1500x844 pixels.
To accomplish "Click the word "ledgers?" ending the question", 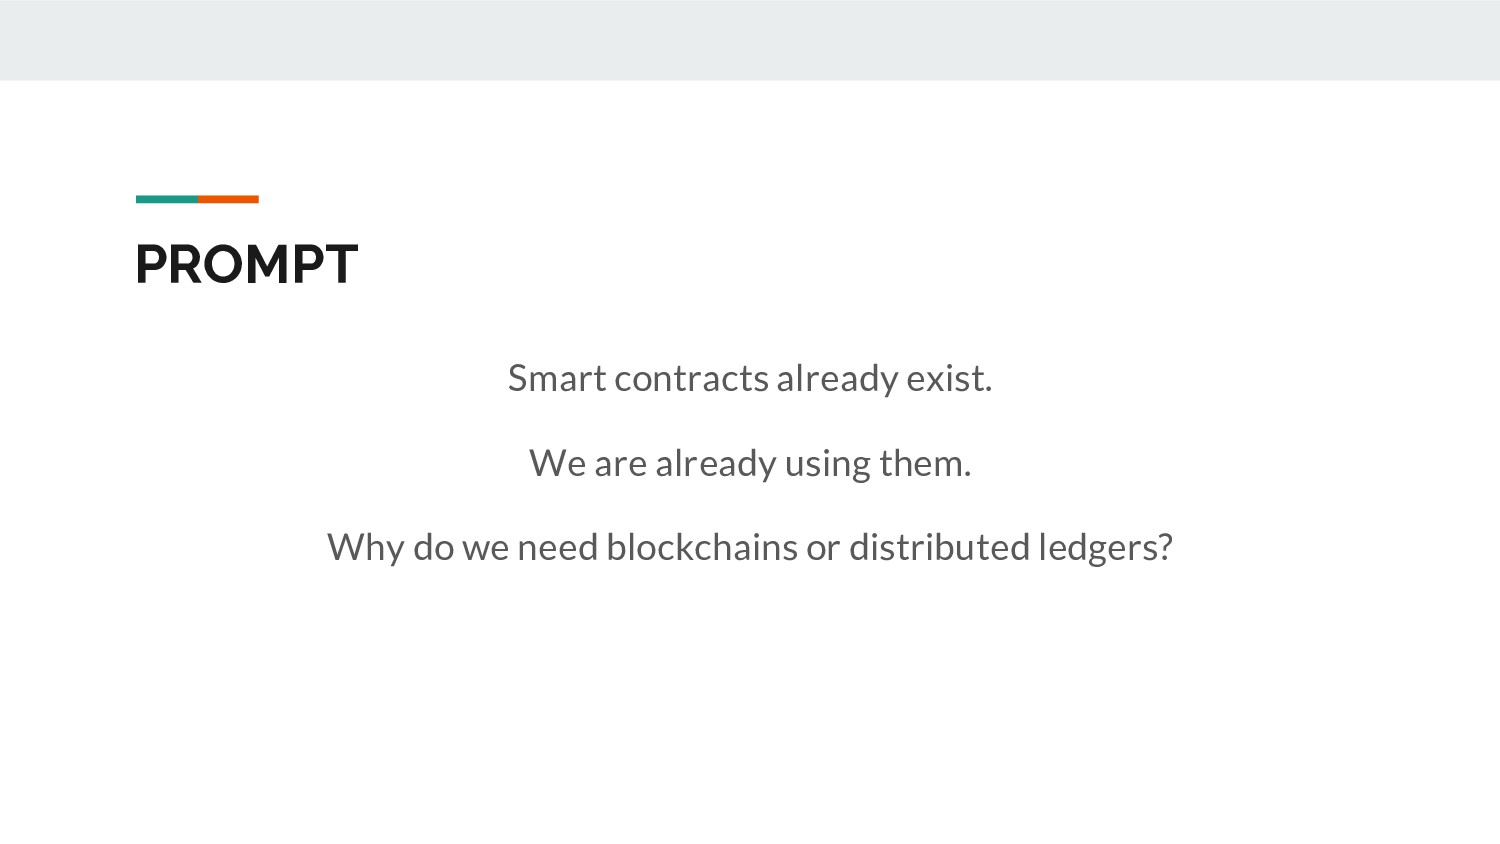I will [x=1104, y=549].
